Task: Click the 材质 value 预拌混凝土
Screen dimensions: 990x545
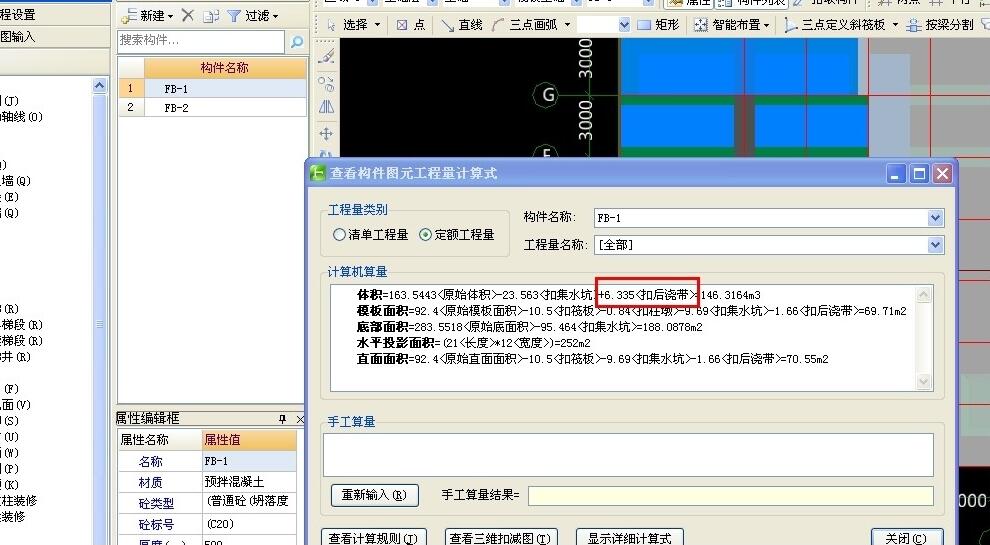Action: [x=249, y=482]
